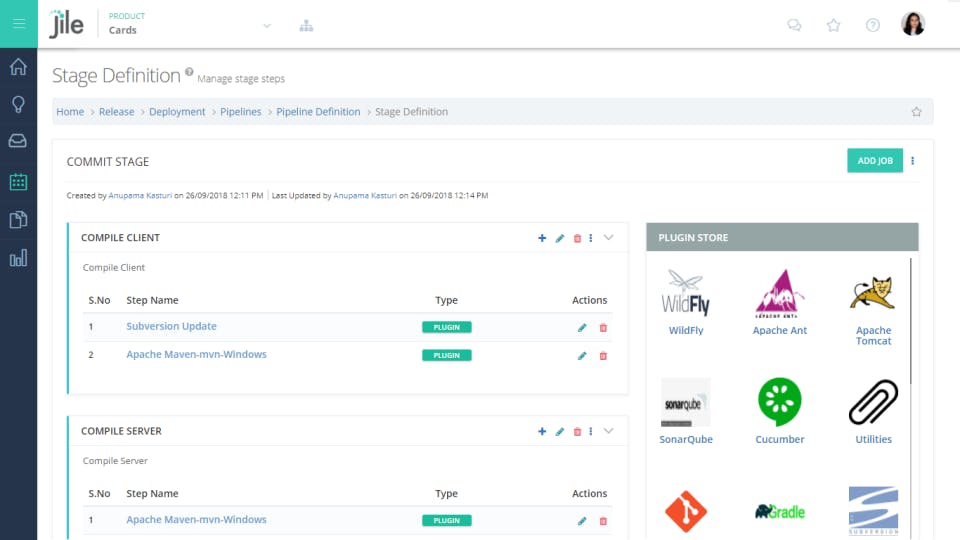Viewport: 960px width, 540px height.
Task: Favorite this page using breadcrumb star
Action: click(x=916, y=112)
